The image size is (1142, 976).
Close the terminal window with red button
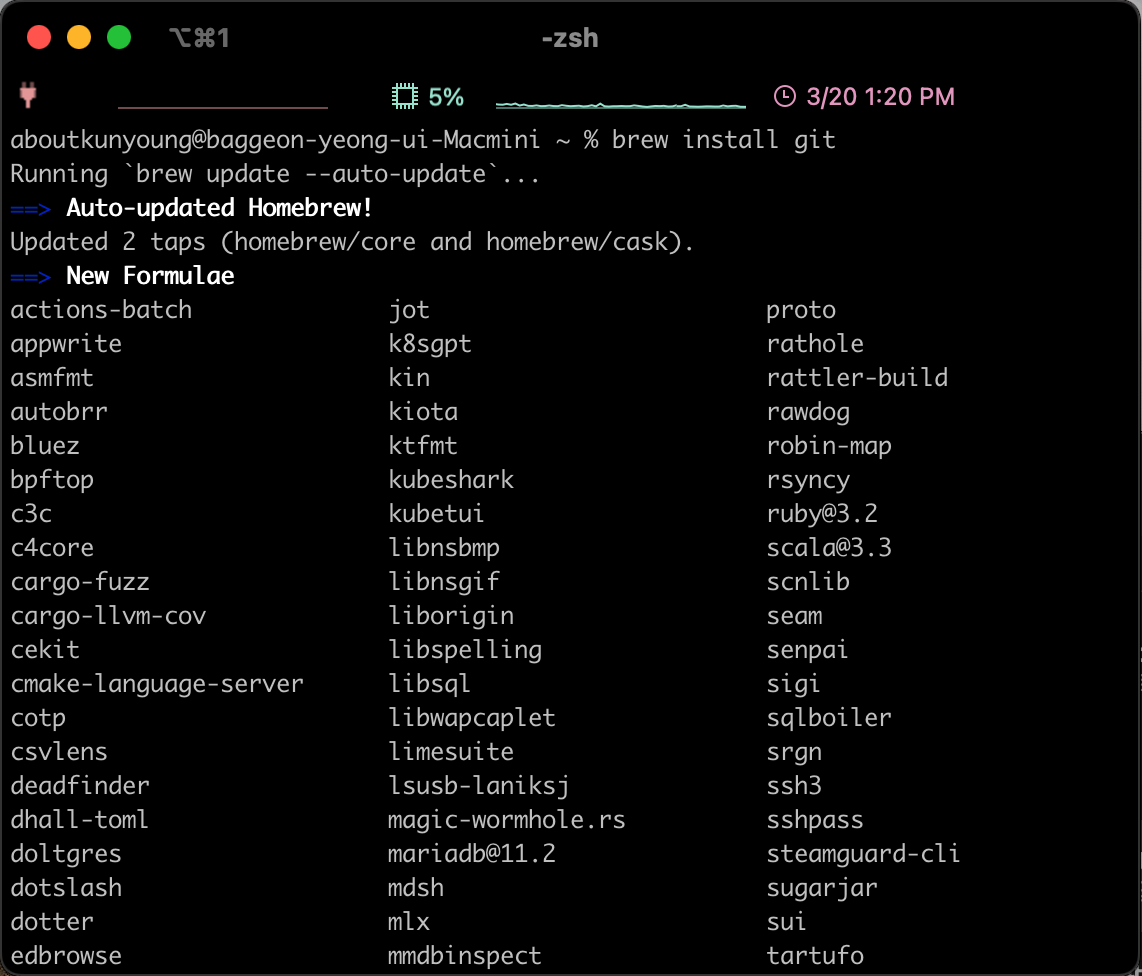click(x=39, y=37)
